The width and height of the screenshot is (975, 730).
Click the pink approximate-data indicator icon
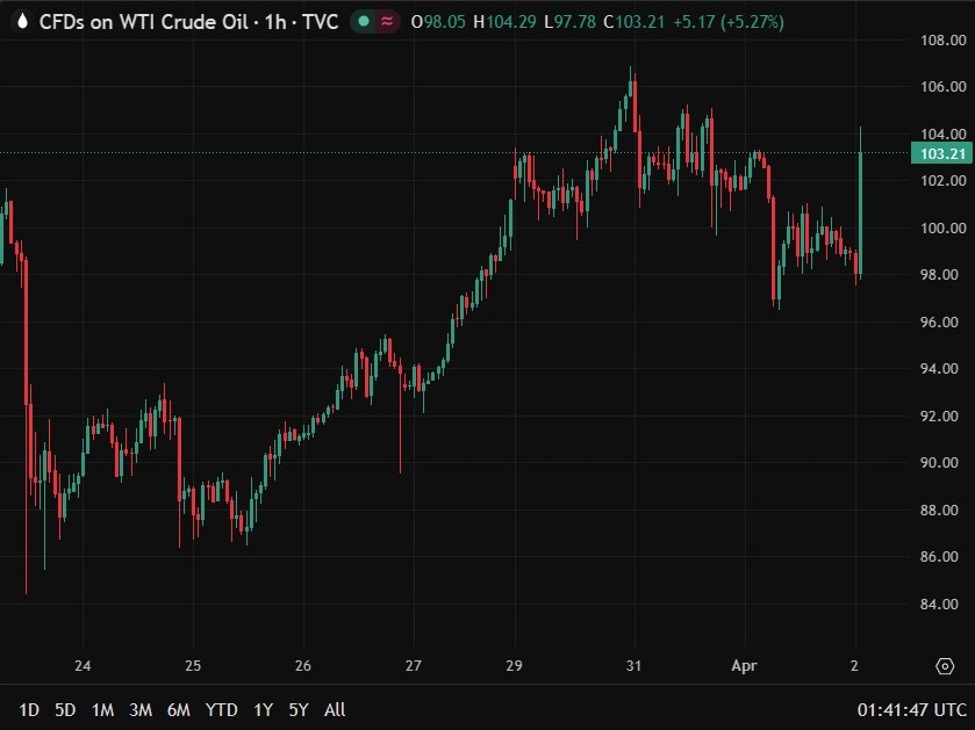click(387, 21)
